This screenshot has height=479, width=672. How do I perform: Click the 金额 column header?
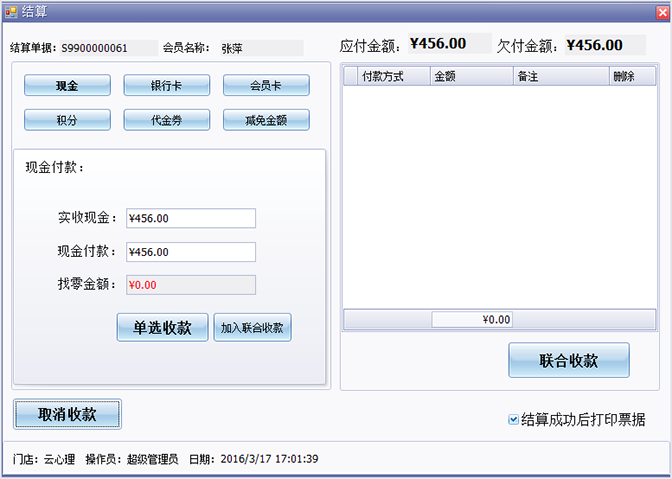(x=472, y=76)
